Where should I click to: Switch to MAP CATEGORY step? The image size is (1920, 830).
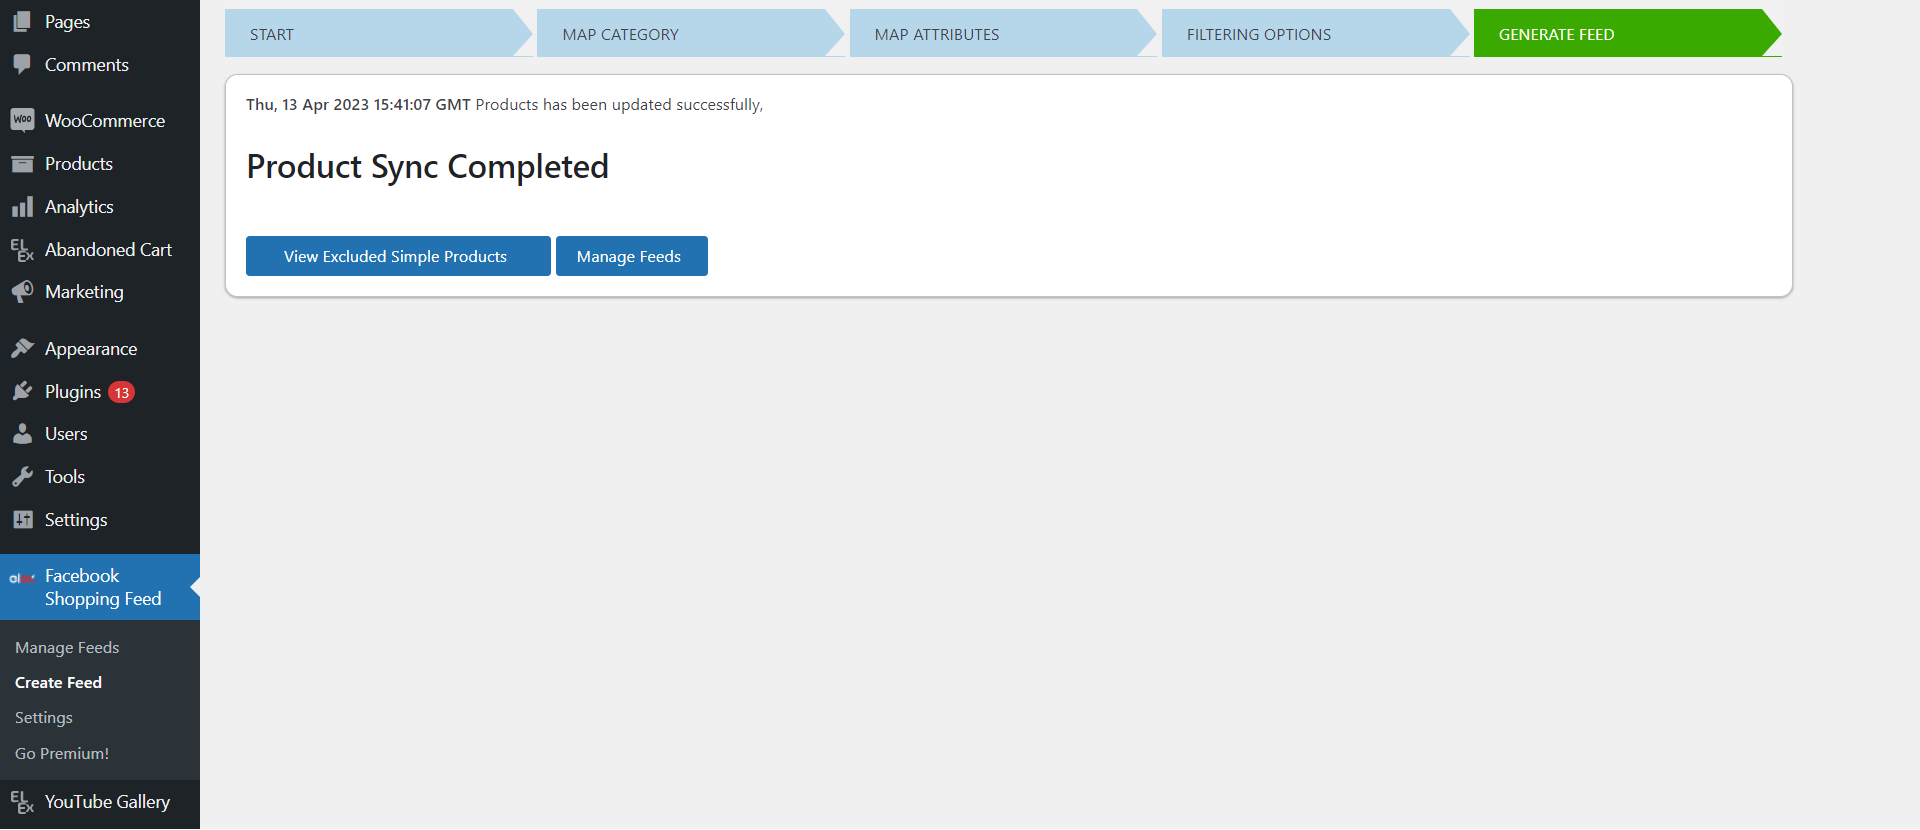690,34
